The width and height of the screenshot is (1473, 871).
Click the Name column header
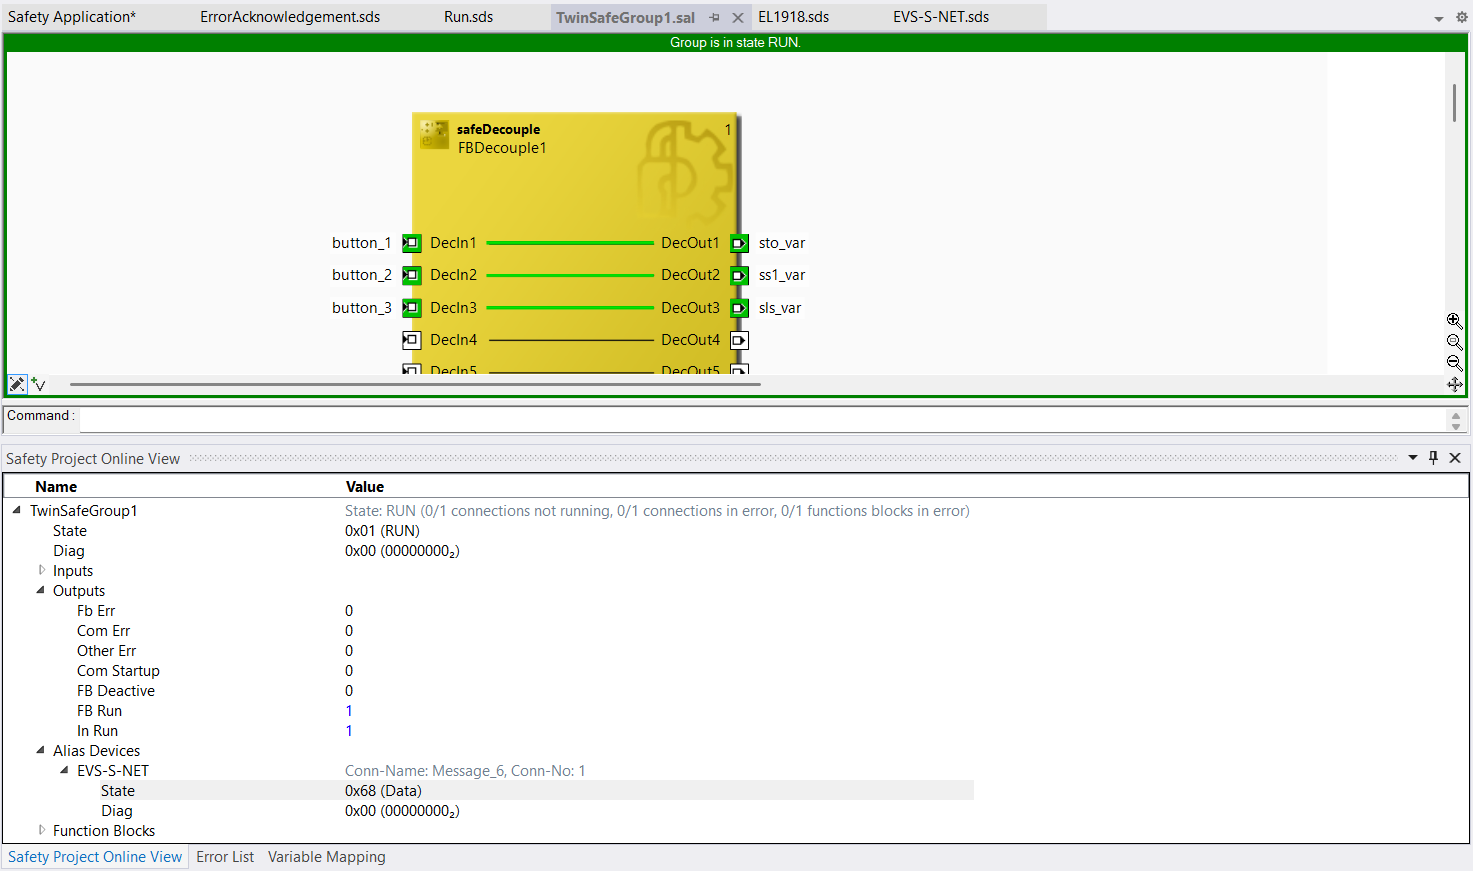(56, 487)
